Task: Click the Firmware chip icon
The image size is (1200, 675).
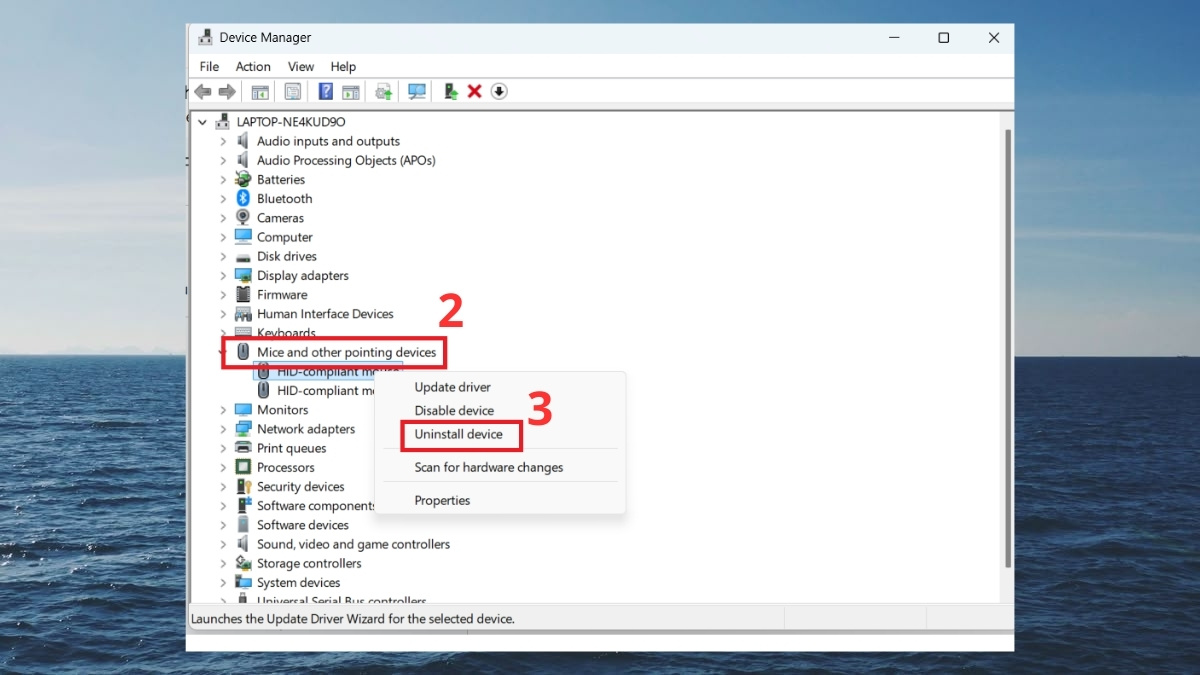Action: click(x=243, y=295)
